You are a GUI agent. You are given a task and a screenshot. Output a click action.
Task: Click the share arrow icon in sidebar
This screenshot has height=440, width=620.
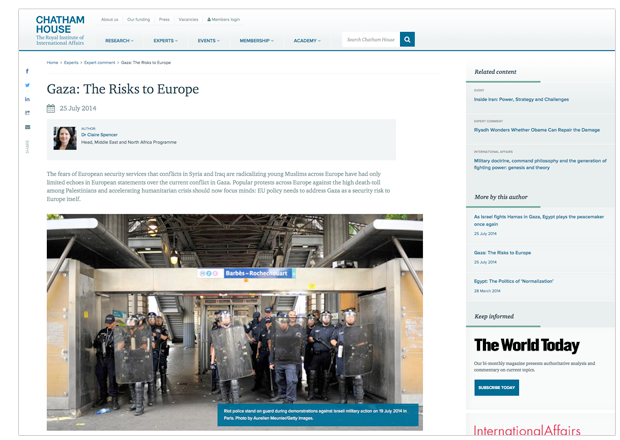pyautogui.click(x=27, y=113)
